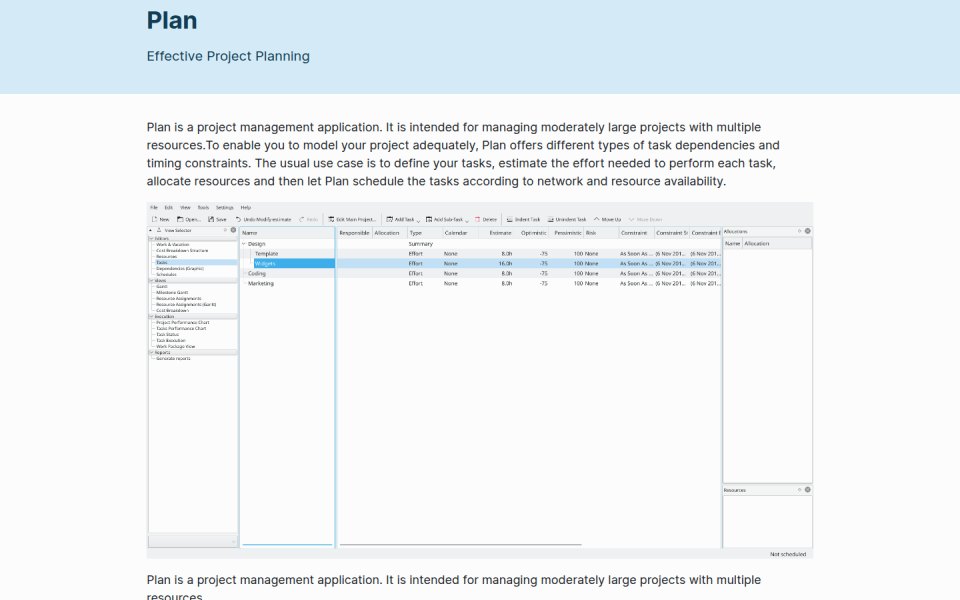Click the Edit Main Project icon
The height and width of the screenshot is (600, 960).
331,219
